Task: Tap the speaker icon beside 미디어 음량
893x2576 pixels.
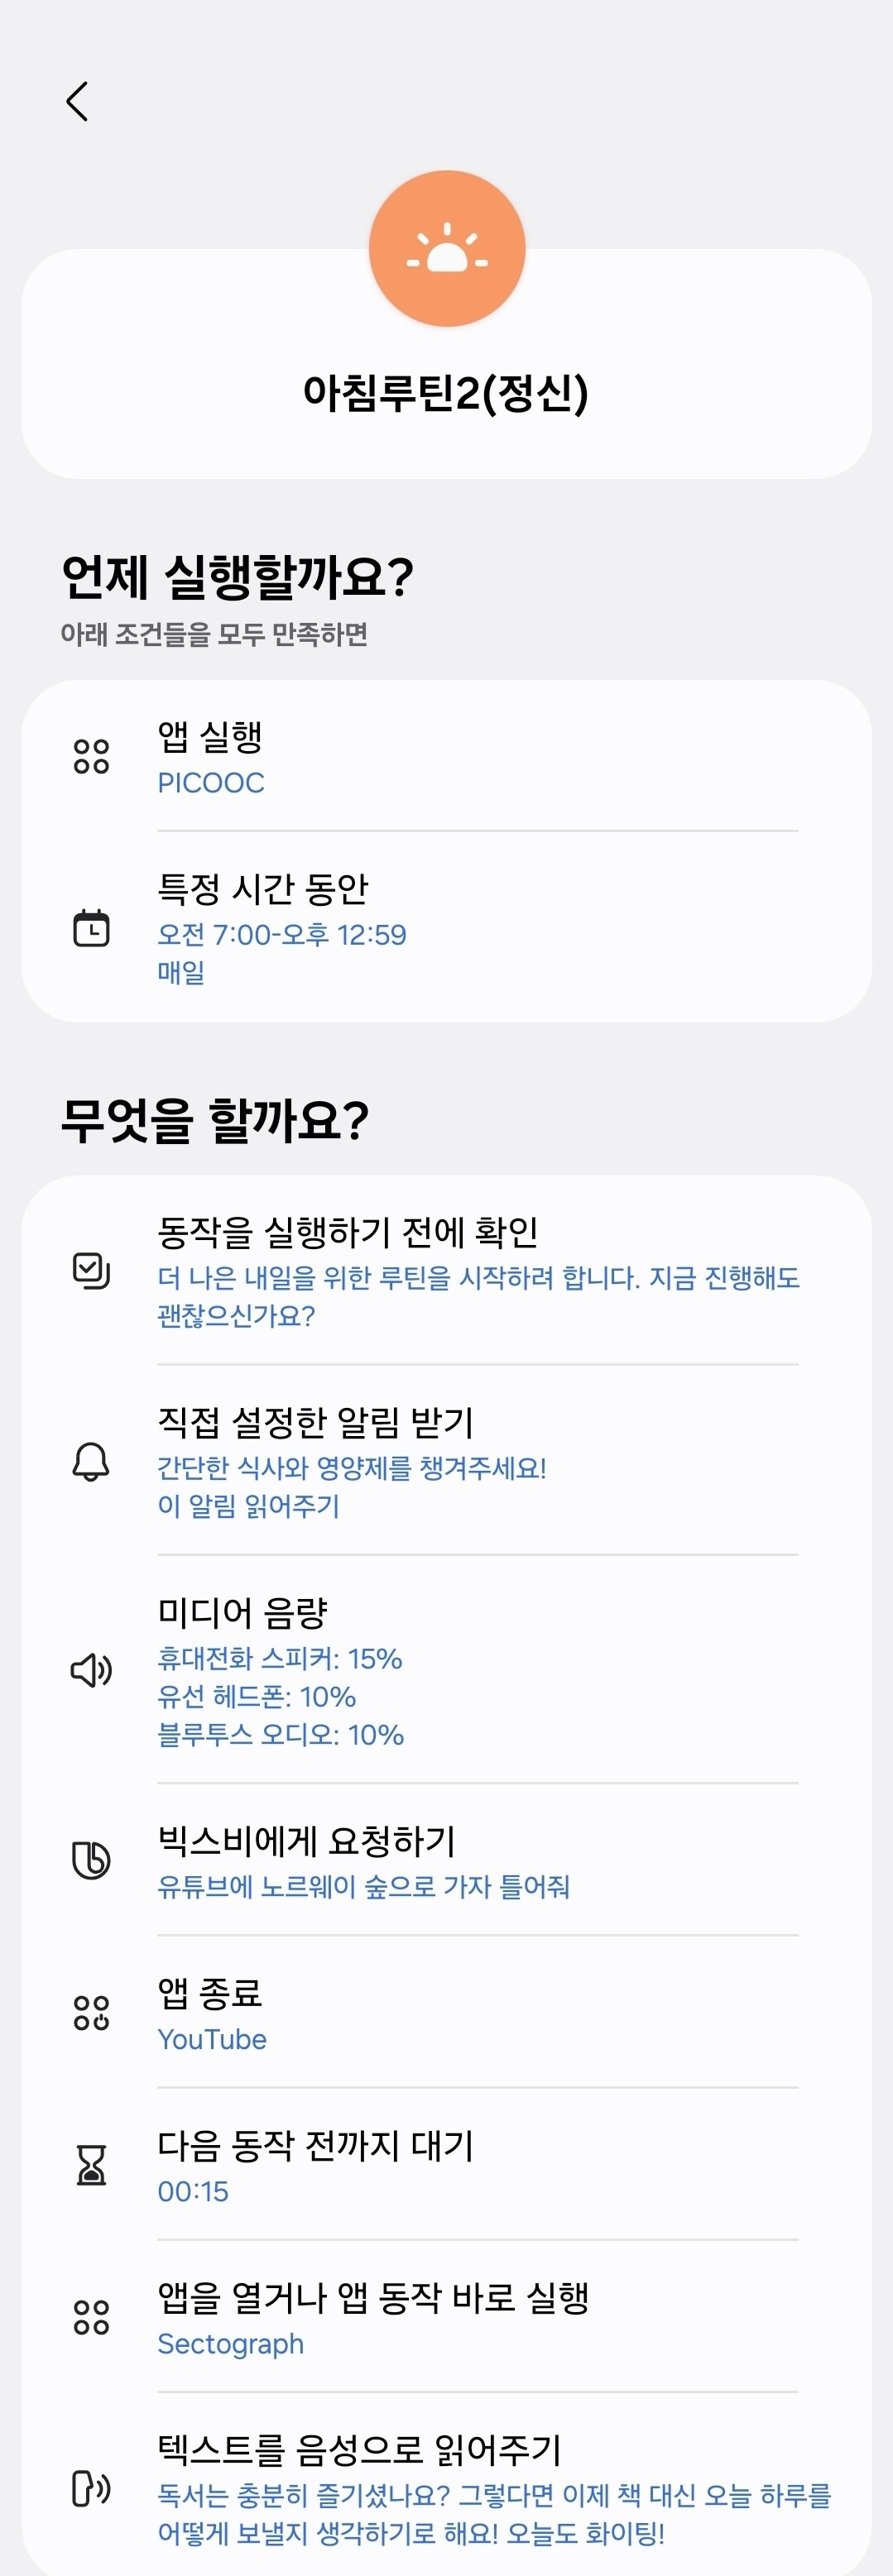Action: coord(91,1670)
